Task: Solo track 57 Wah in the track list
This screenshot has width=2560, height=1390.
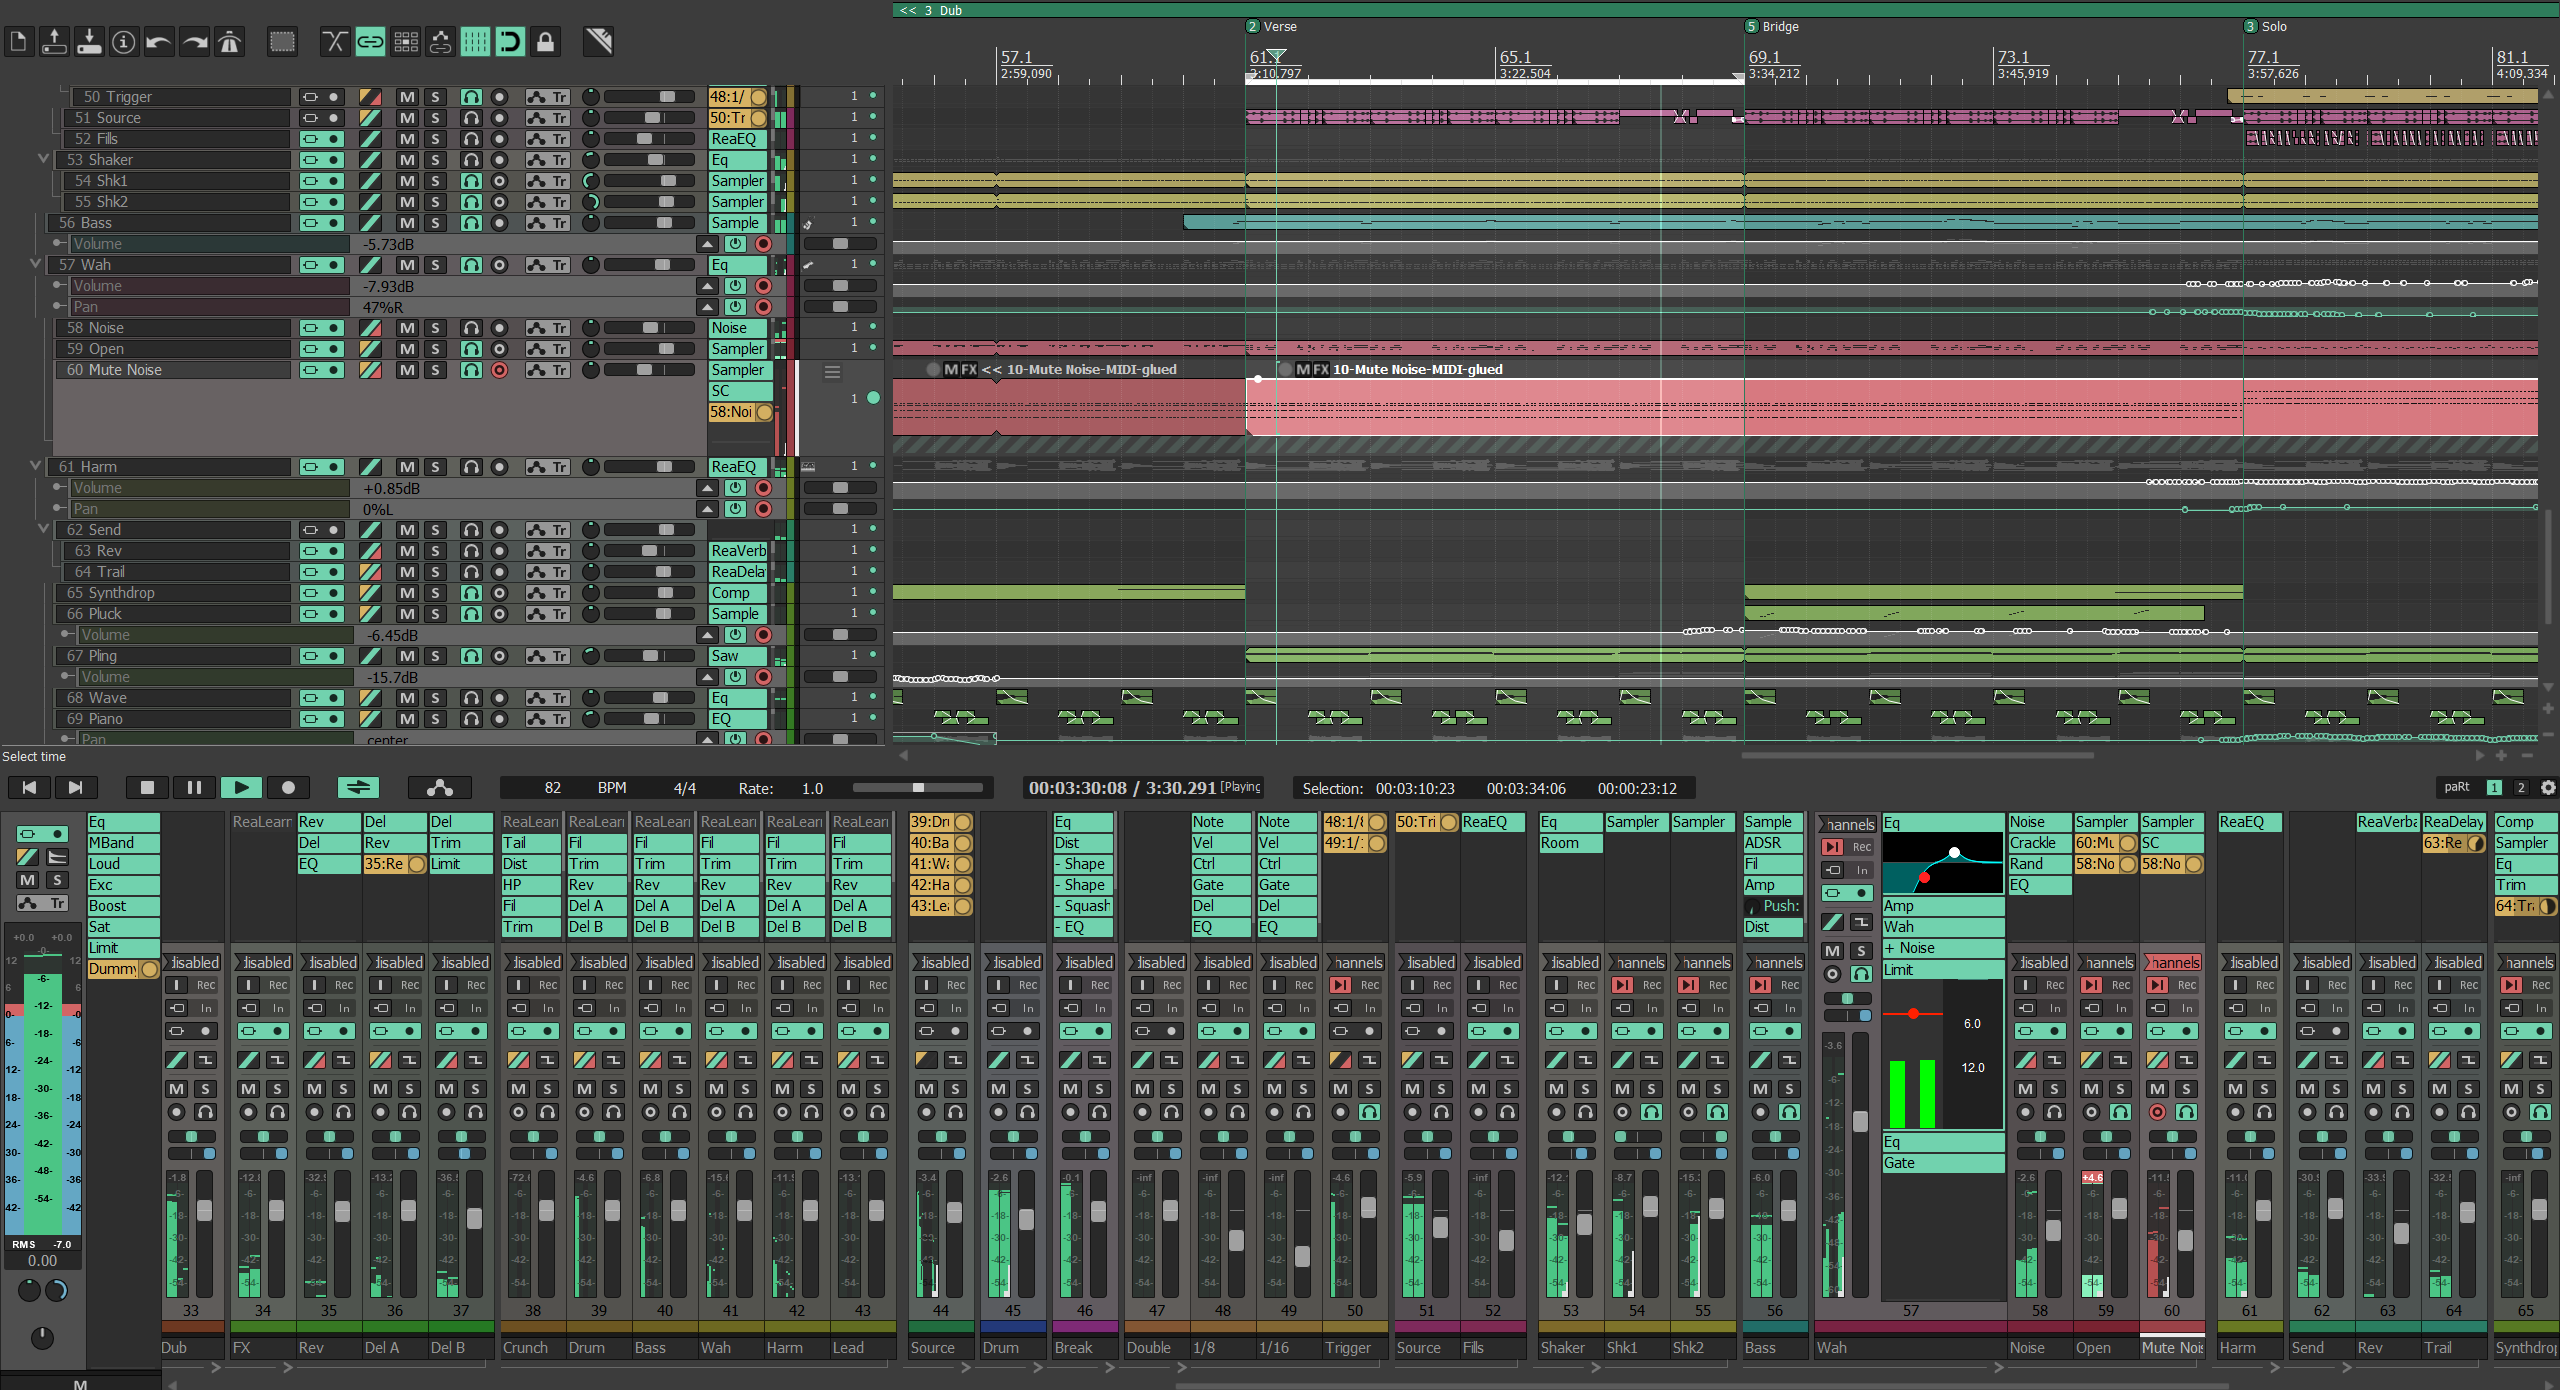Action: (x=435, y=265)
